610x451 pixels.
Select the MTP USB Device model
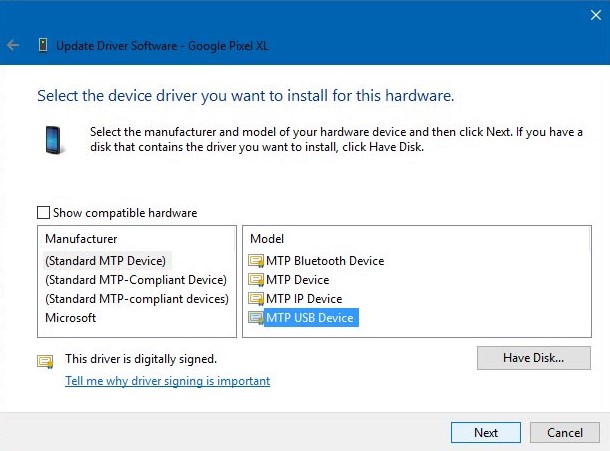coord(311,318)
